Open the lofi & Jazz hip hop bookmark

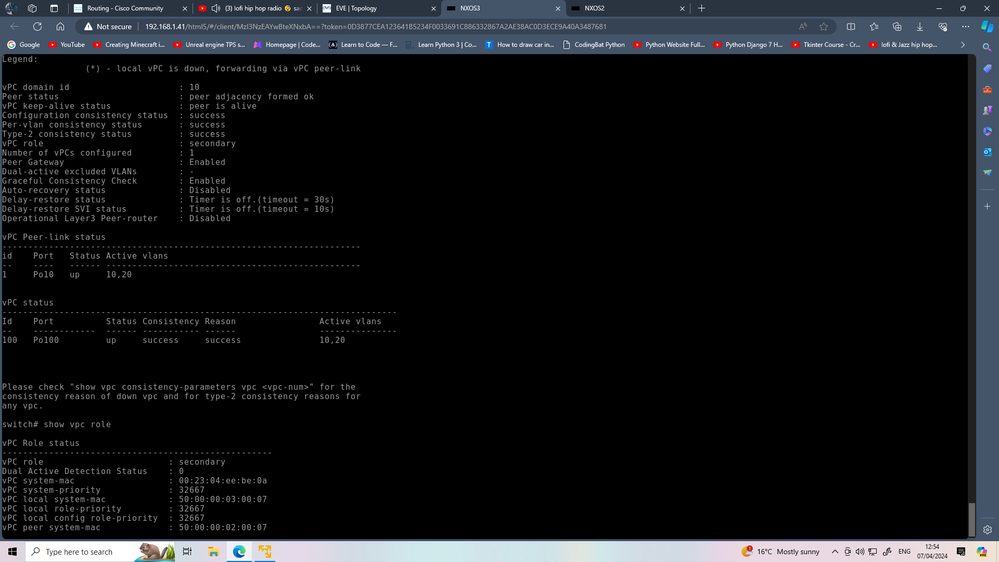pyautogui.click(x=903, y=45)
